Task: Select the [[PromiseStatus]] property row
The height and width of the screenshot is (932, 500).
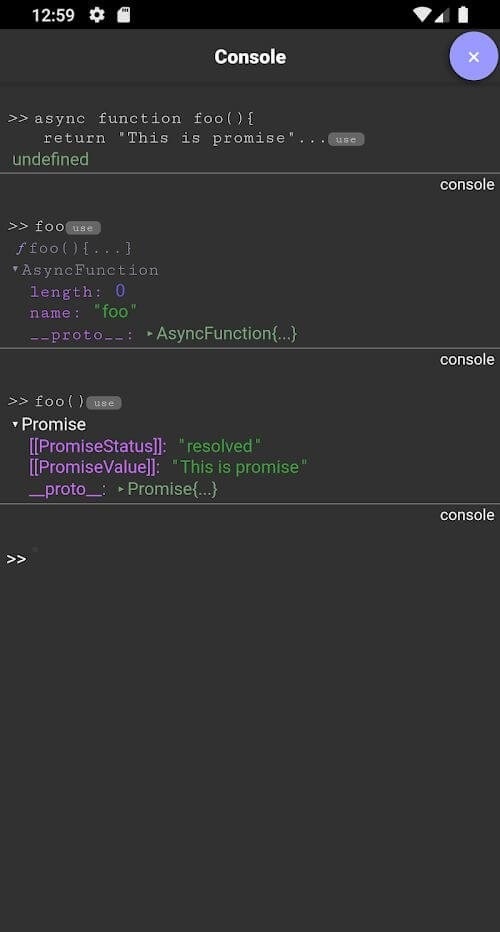Action: click(145, 446)
